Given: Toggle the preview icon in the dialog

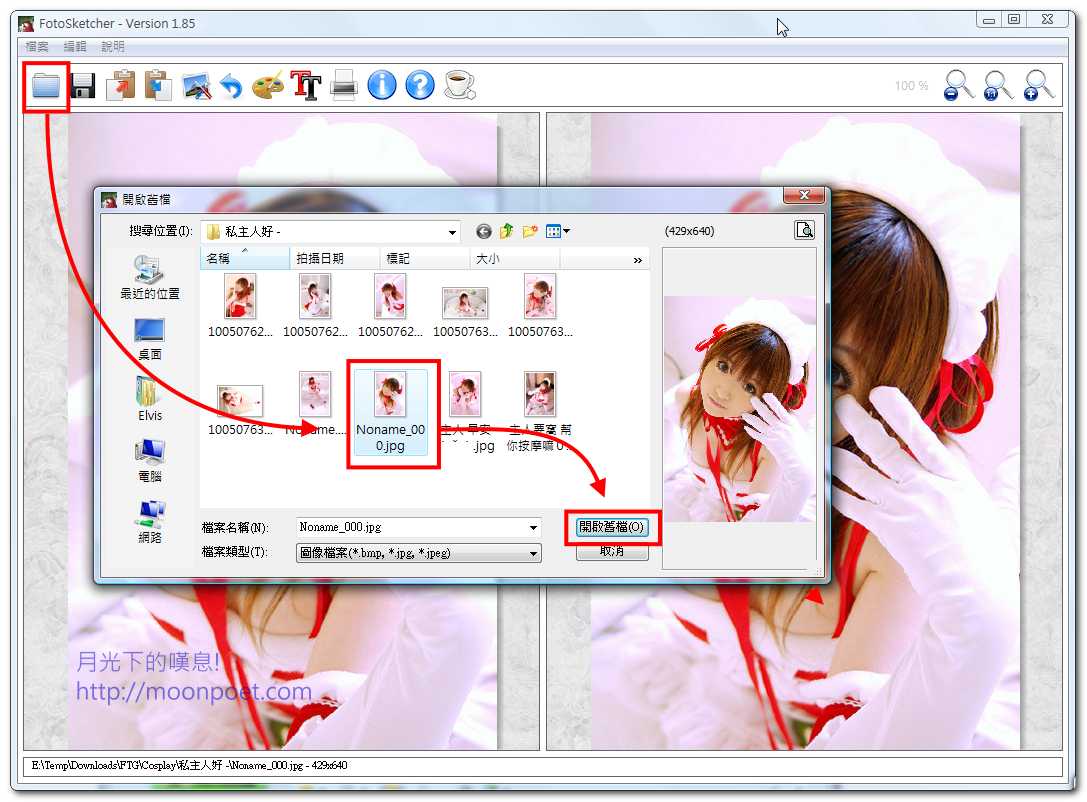Looking at the screenshot, I should (805, 231).
